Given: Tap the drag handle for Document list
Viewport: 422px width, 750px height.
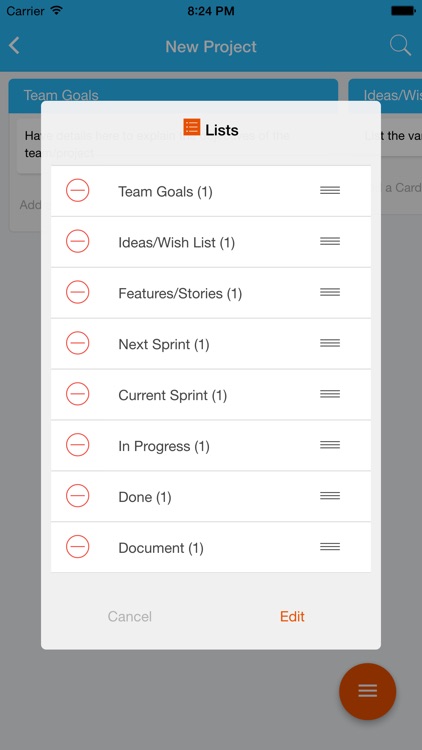Looking at the screenshot, I should (330, 546).
